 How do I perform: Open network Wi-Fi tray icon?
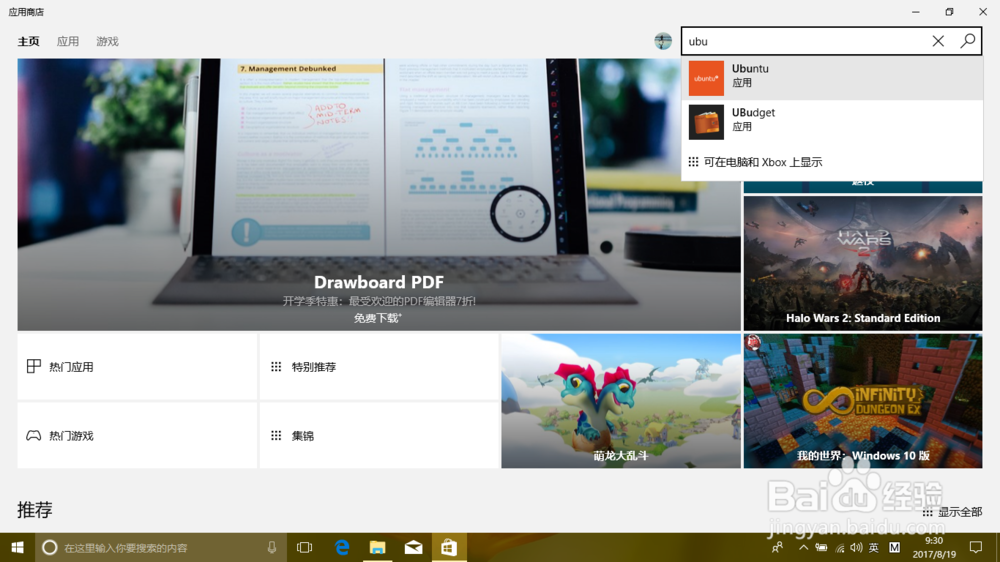pos(840,548)
